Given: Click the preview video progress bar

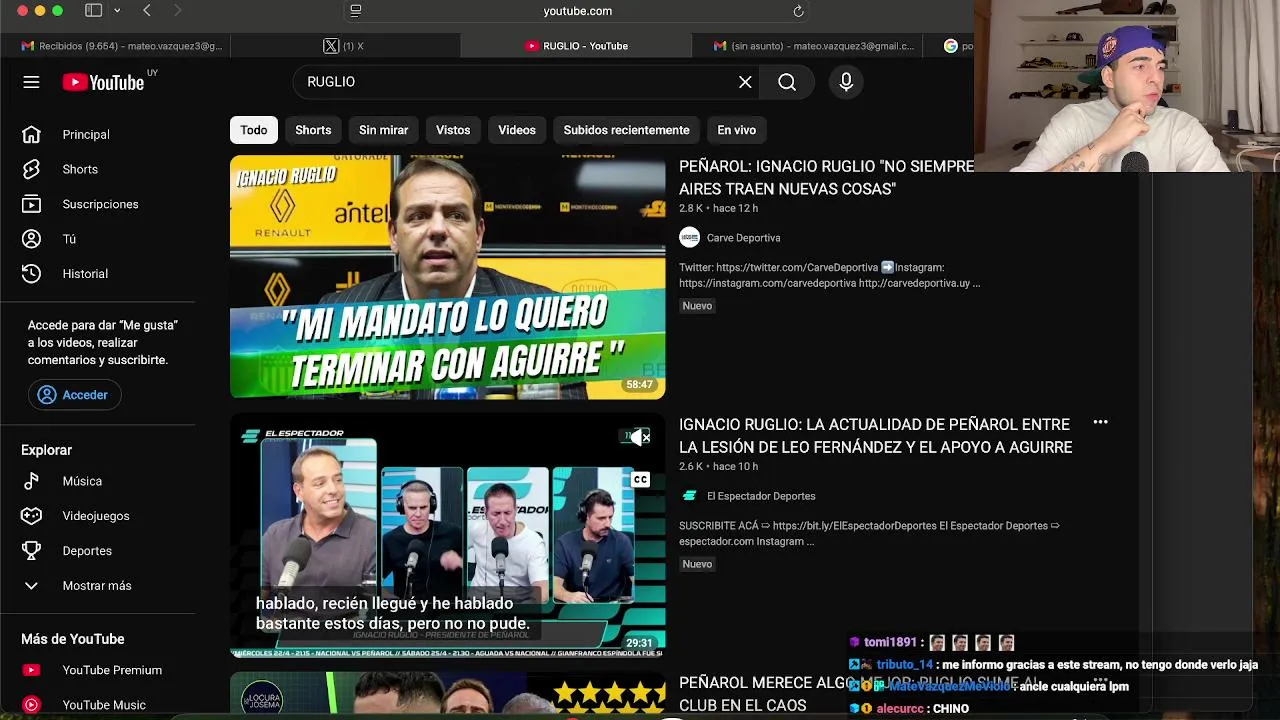Looking at the screenshot, I should (x=447, y=655).
